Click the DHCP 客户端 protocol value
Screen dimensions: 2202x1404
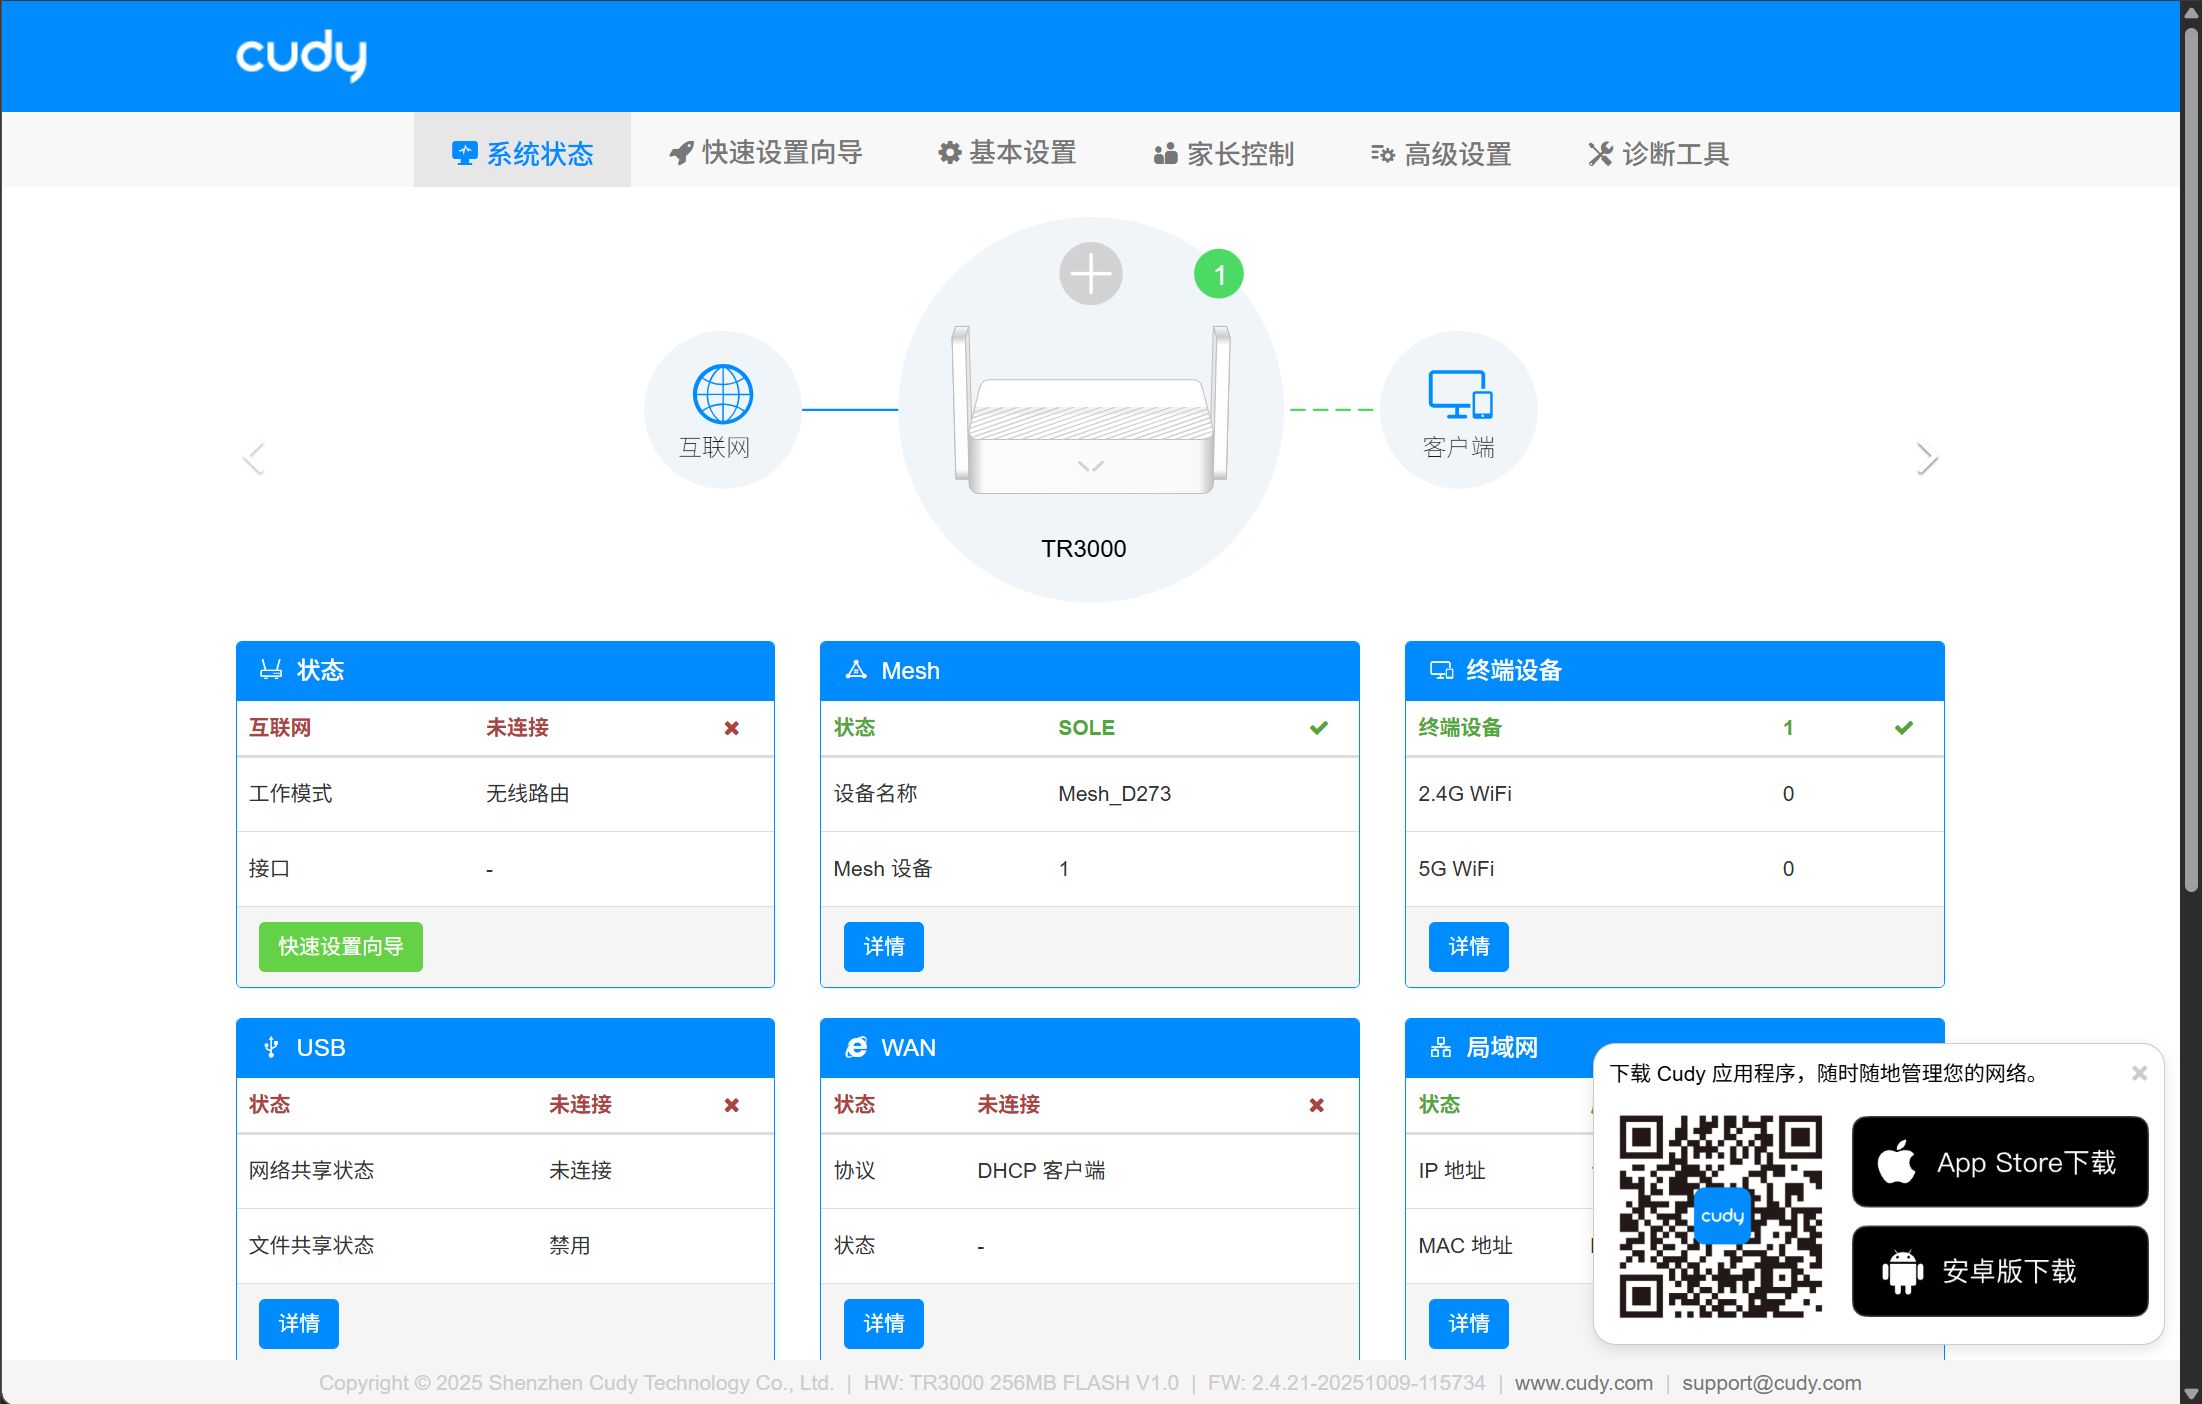click(x=1041, y=1170)
